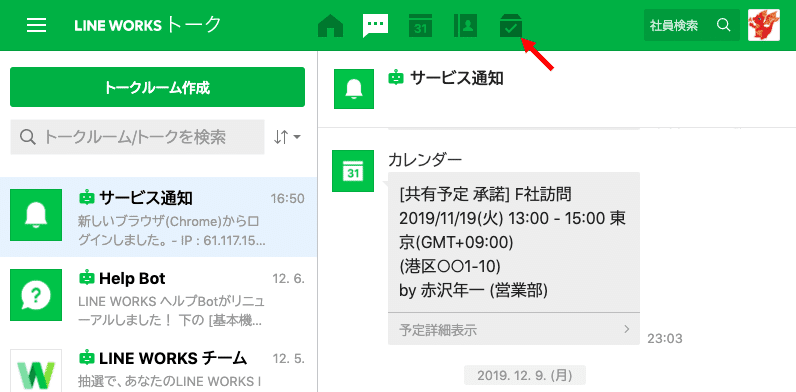Click the 16:50 timestamp on サービス通知

287,199
